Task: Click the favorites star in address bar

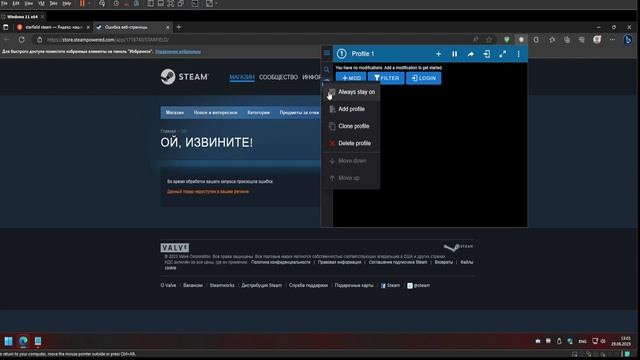Action: [489, 40]
